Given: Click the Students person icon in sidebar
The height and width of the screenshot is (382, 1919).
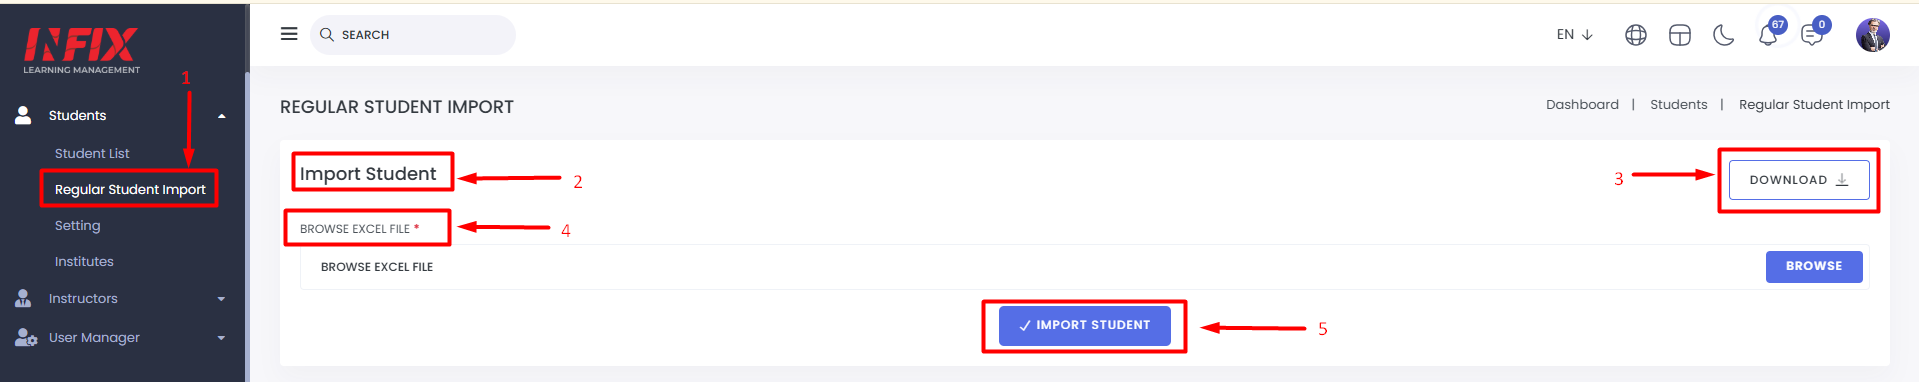Looking at the screenshot, I should 23,115.
